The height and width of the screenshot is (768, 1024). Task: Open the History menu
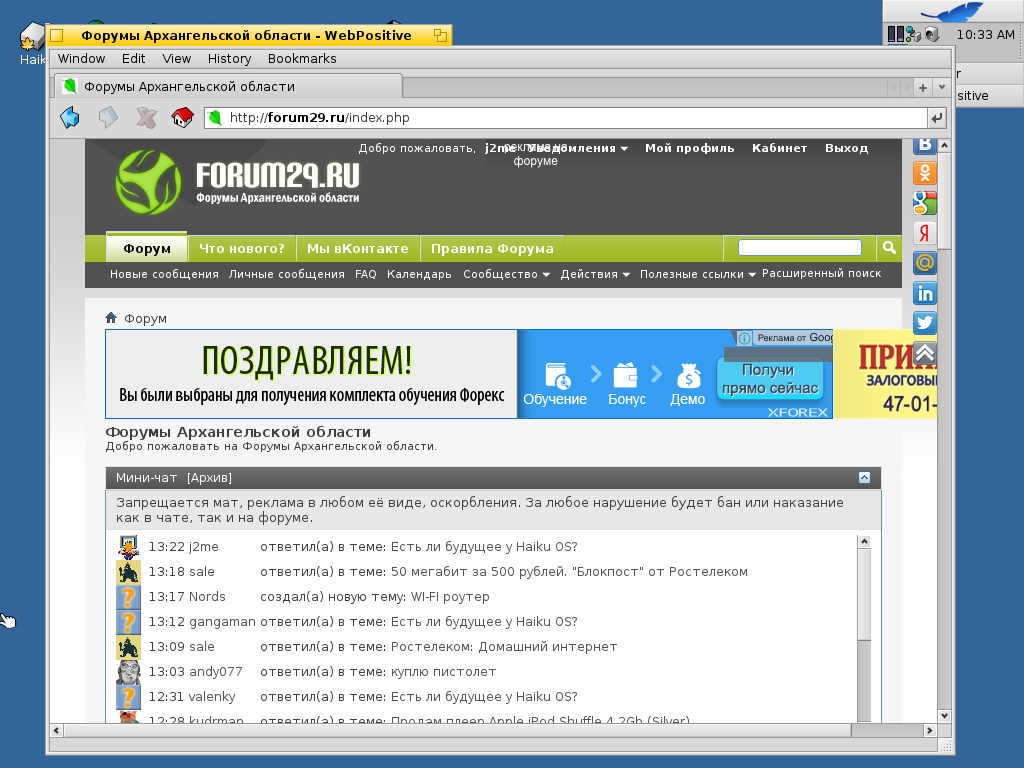pos(229,59)
